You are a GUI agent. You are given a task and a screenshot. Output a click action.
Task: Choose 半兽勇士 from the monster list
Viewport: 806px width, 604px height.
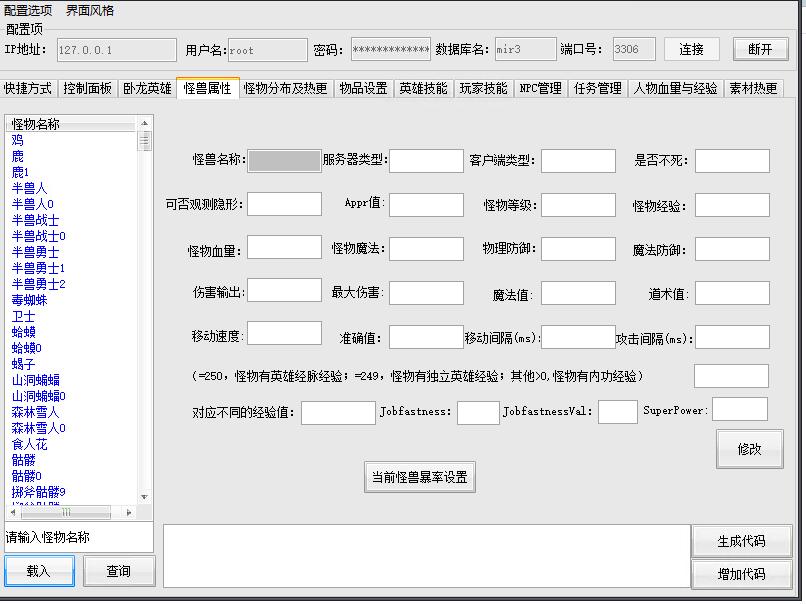[x=35, y=252]
